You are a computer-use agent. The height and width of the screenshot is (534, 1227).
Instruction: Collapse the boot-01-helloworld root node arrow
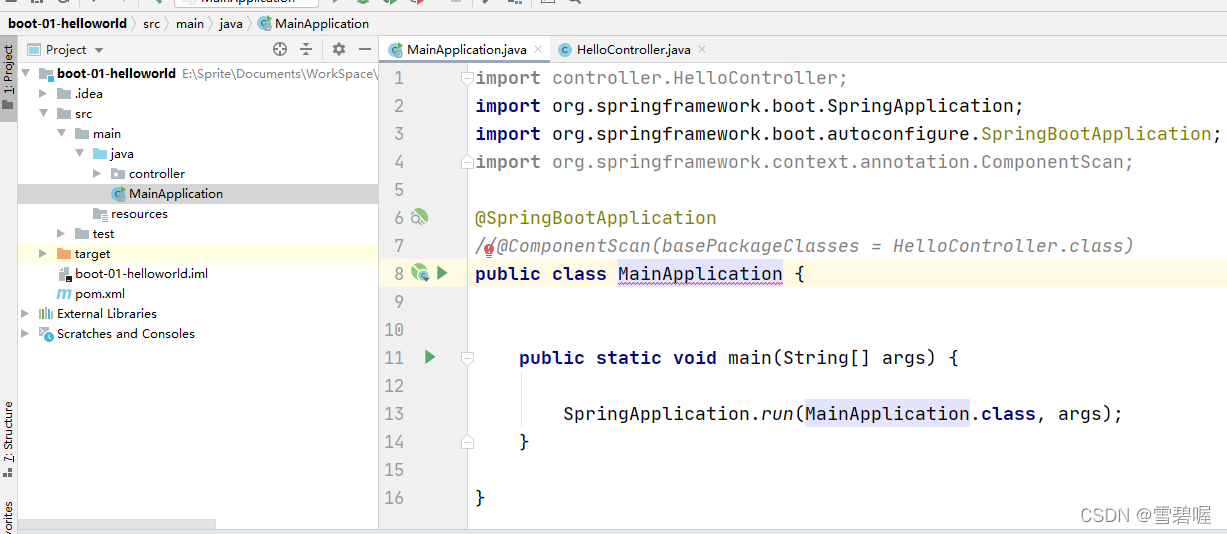tap(25, 73)
